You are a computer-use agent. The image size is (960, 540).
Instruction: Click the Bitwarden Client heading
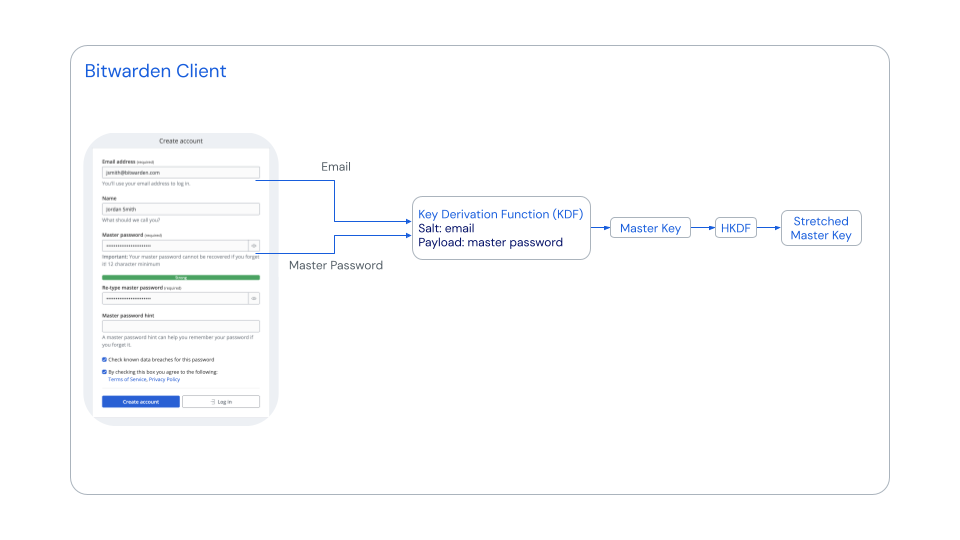click(x=155, y=71)
